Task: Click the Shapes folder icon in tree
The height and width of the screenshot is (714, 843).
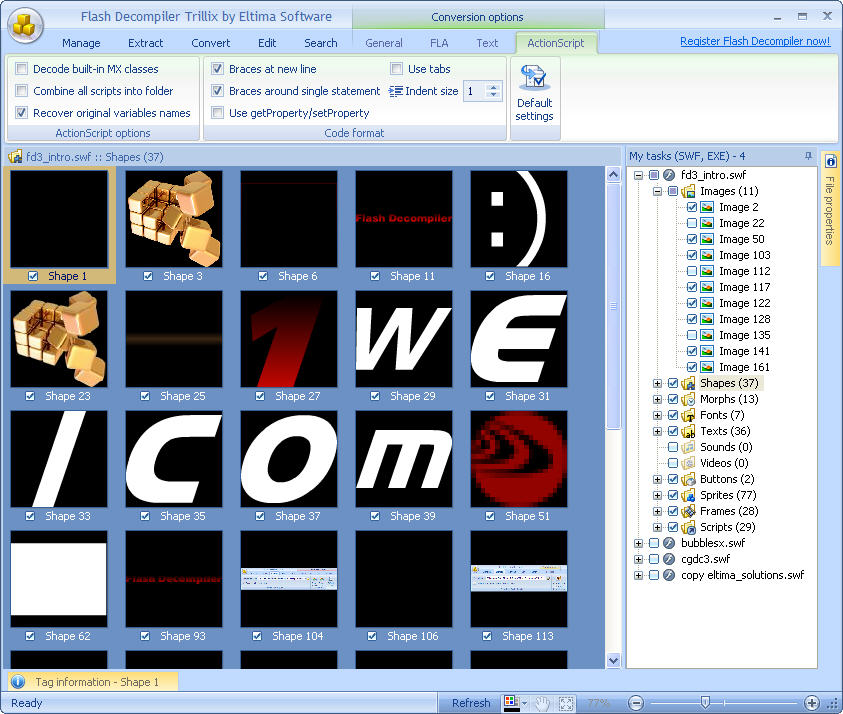Action: [x=688, y=383]
